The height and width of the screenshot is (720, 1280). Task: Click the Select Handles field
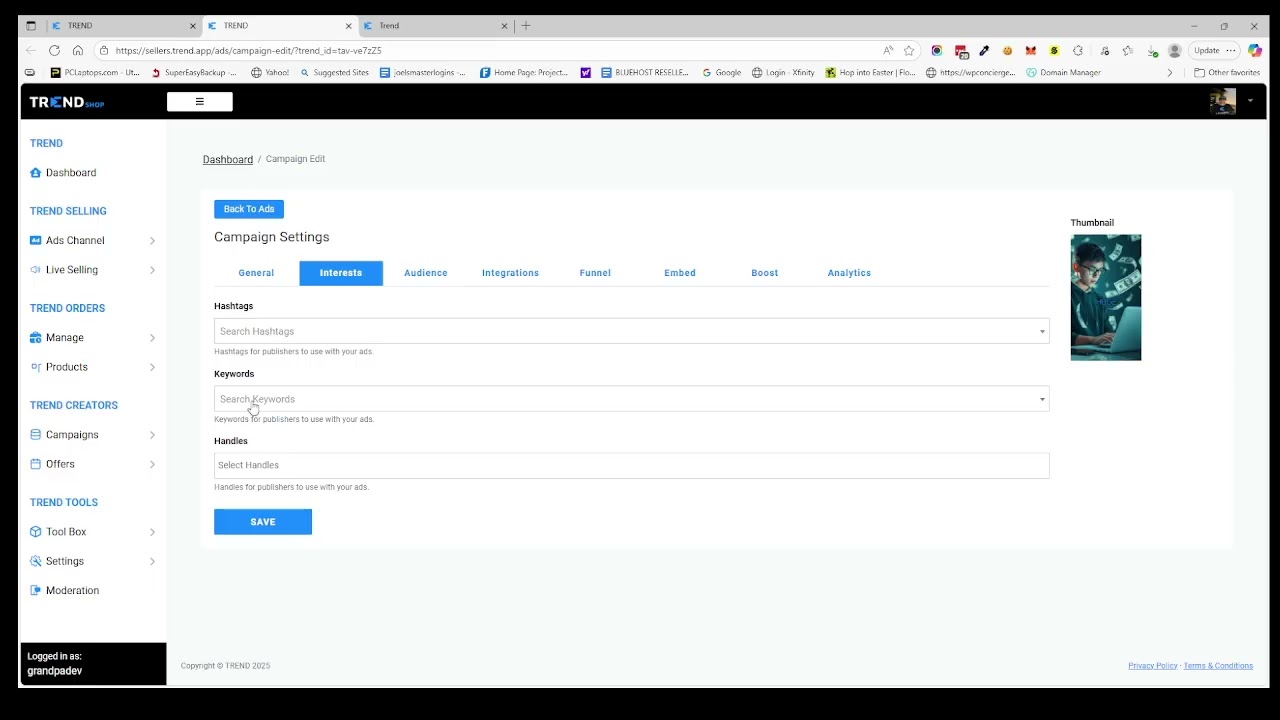coord(632,465)
